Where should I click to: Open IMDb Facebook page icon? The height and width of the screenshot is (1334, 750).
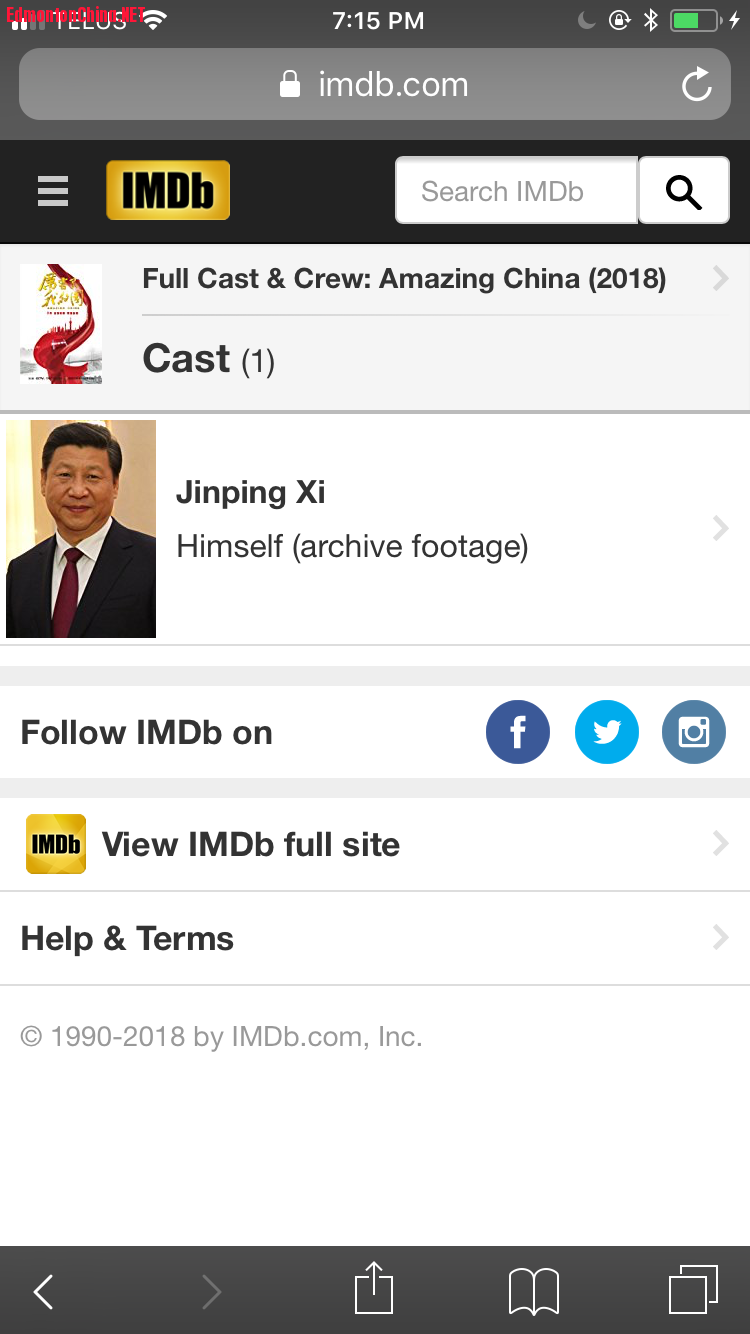click(518, 732)
